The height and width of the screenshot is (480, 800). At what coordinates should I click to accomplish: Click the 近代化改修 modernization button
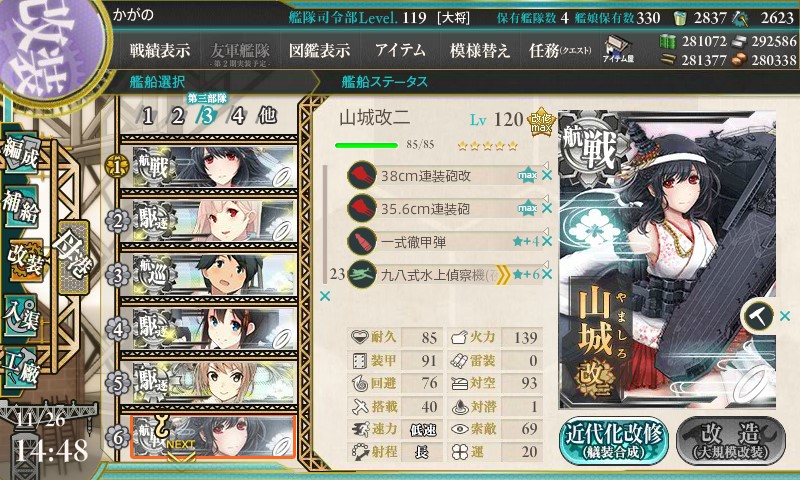[x=614, y=441]
